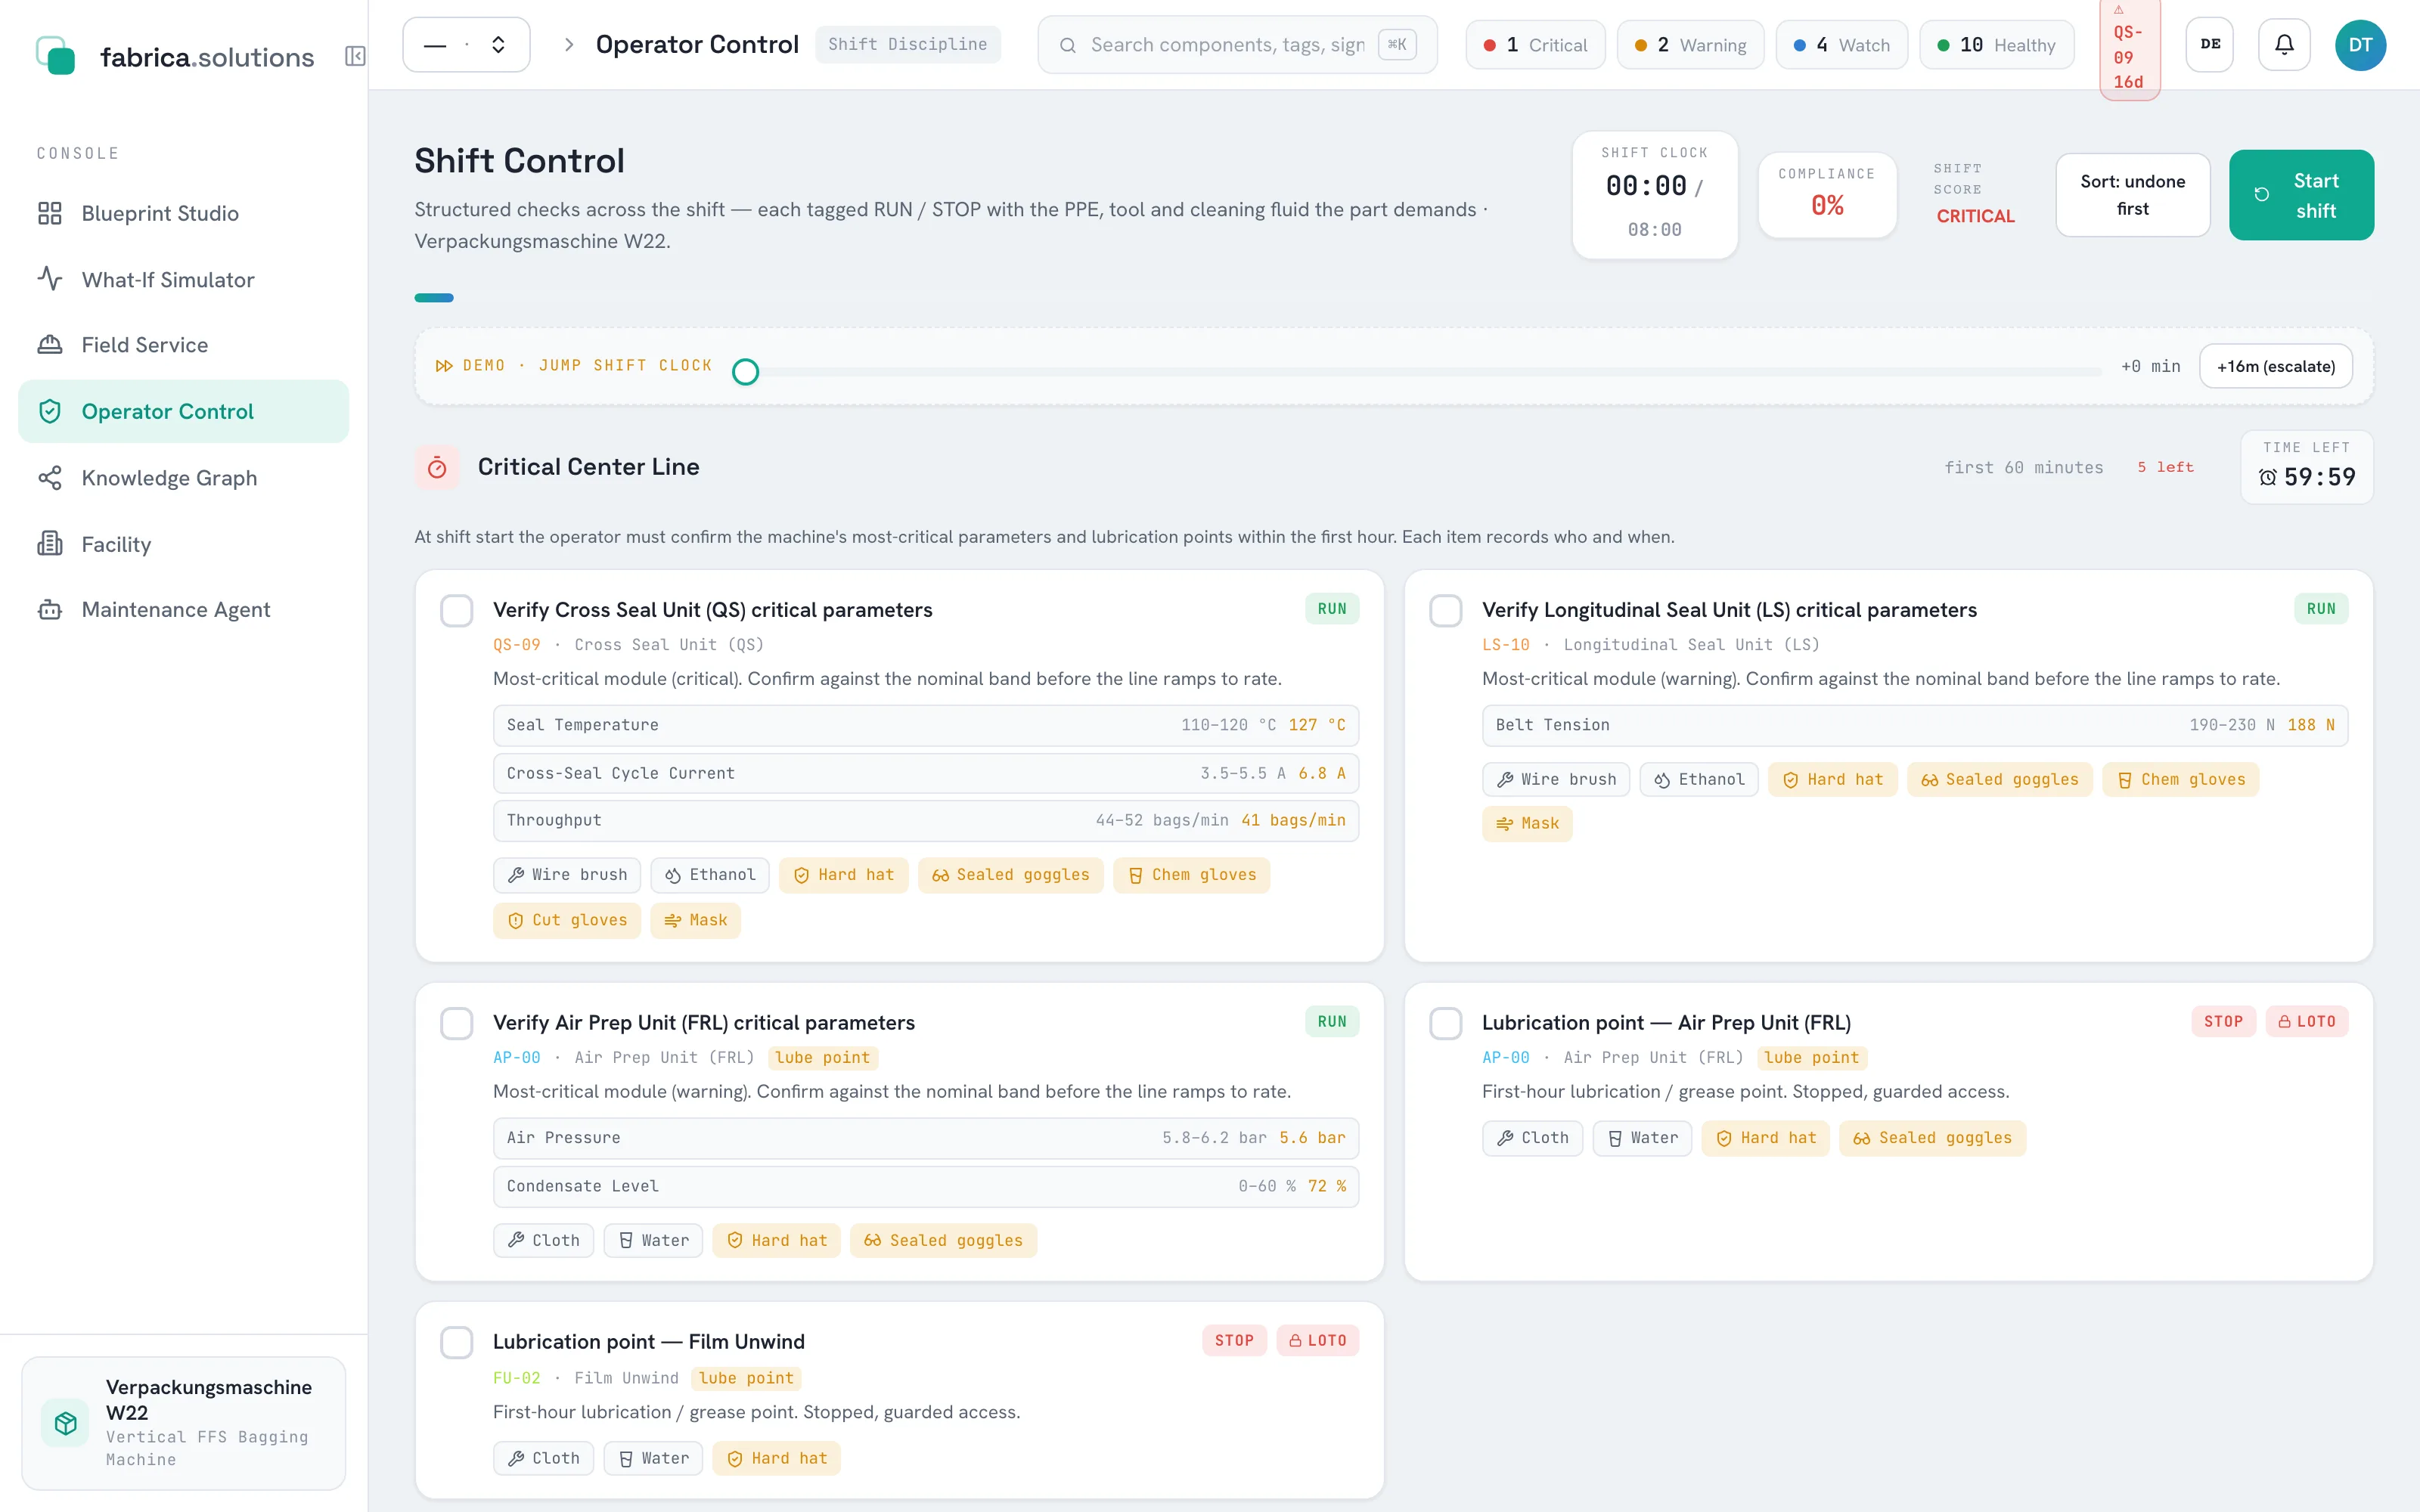Click the Maintenance Agent robot icon
This screenshot has height=1512, width=2420.
[50, 610]
